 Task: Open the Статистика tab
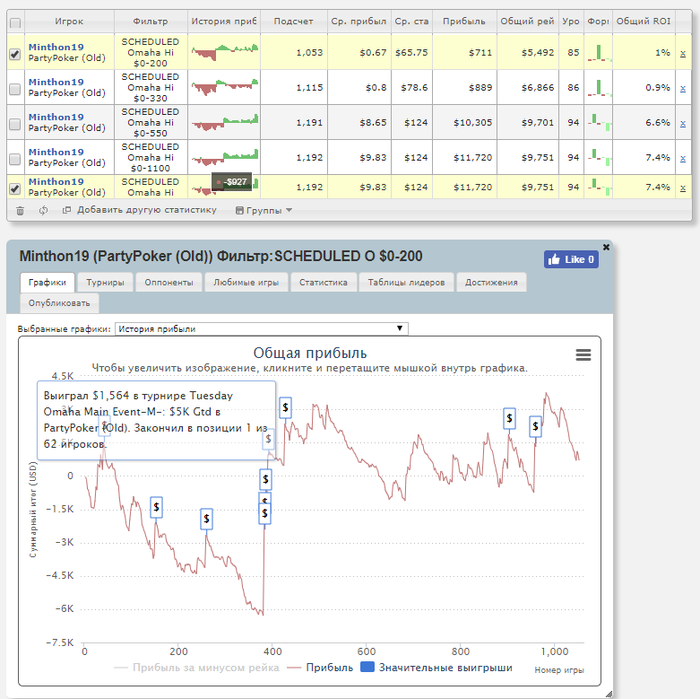coord(323,282)
